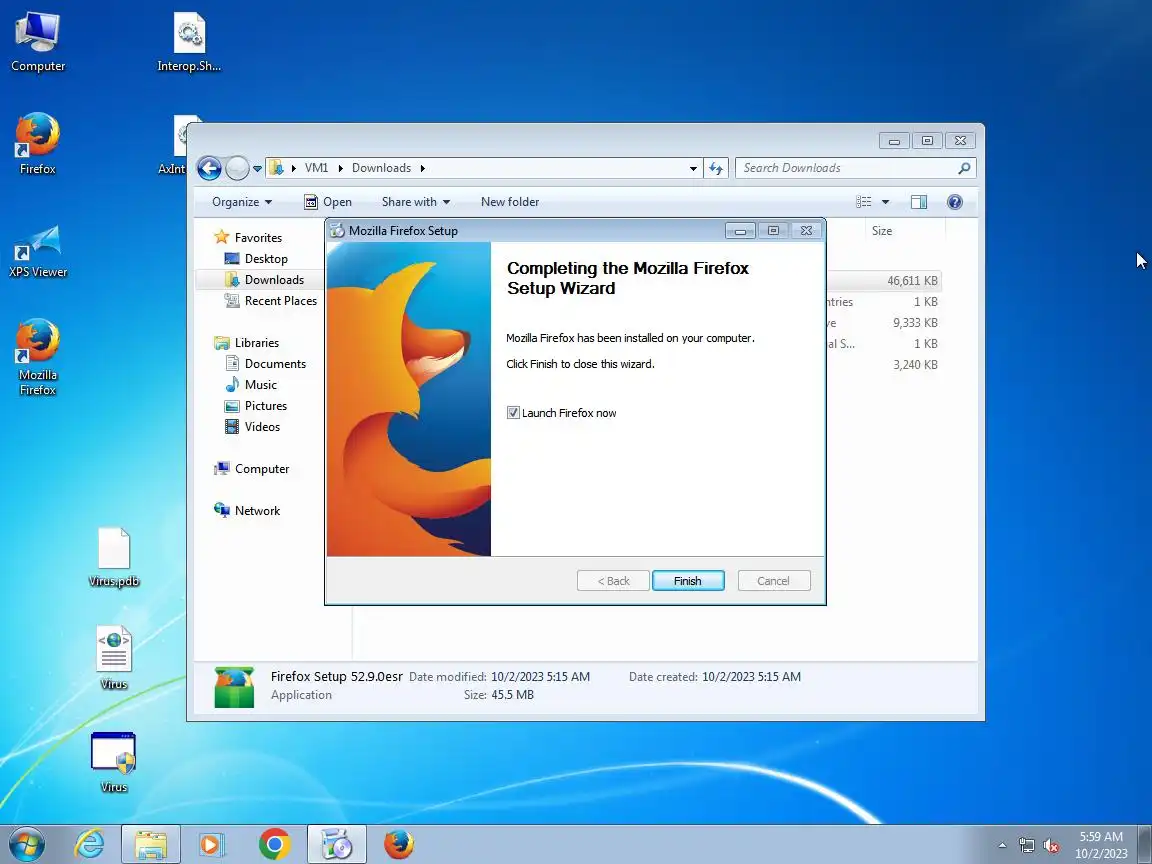Select the Firefox desktop shortcut
This screenshot has width=1152, height=864.
(x=37, y=143)
